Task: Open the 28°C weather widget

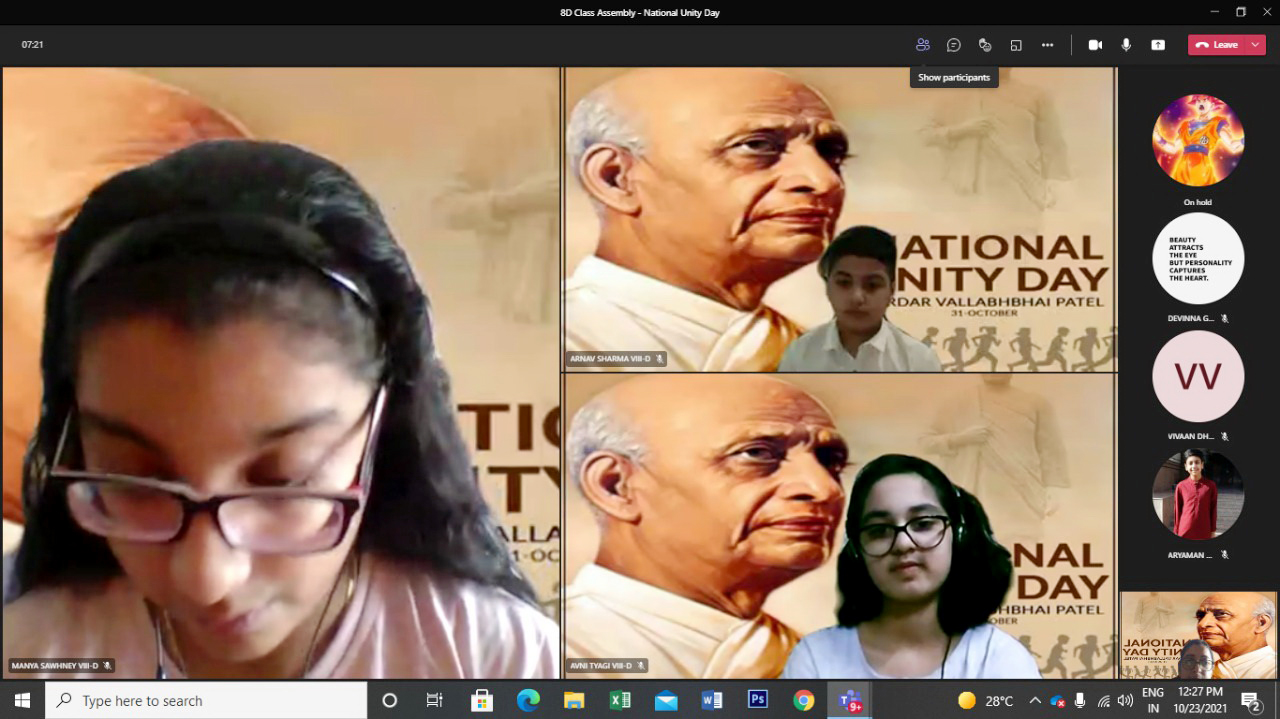Action: point(986,700)
